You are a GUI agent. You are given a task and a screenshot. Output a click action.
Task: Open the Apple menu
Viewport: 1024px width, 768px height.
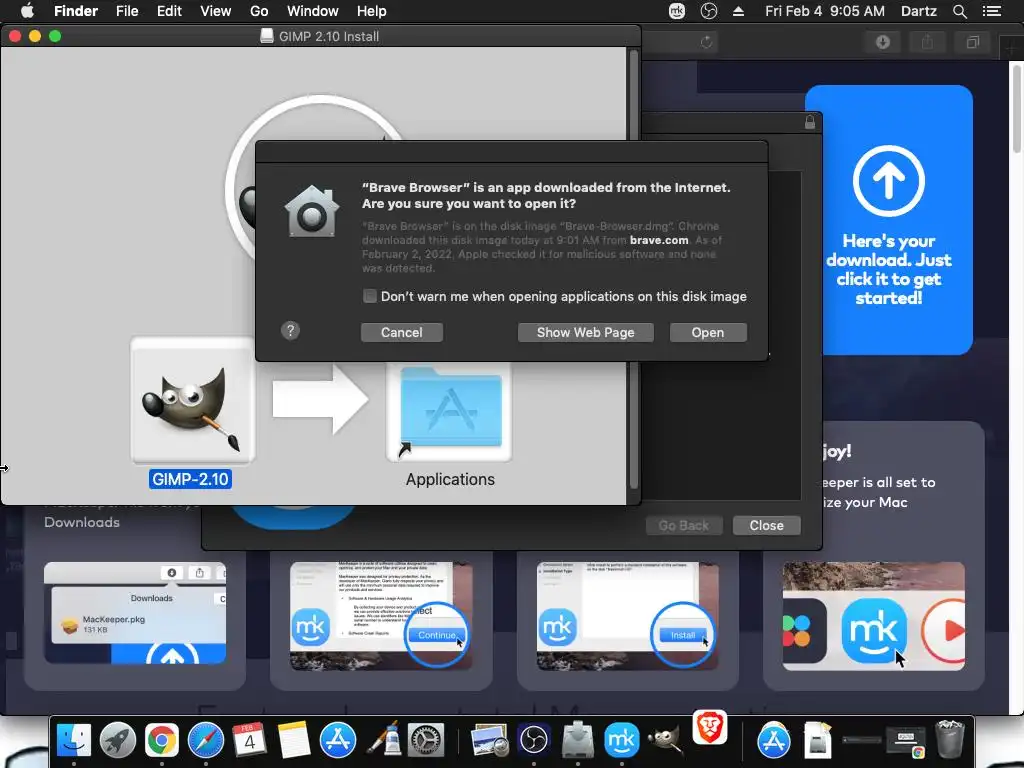(x=27, y=11)
